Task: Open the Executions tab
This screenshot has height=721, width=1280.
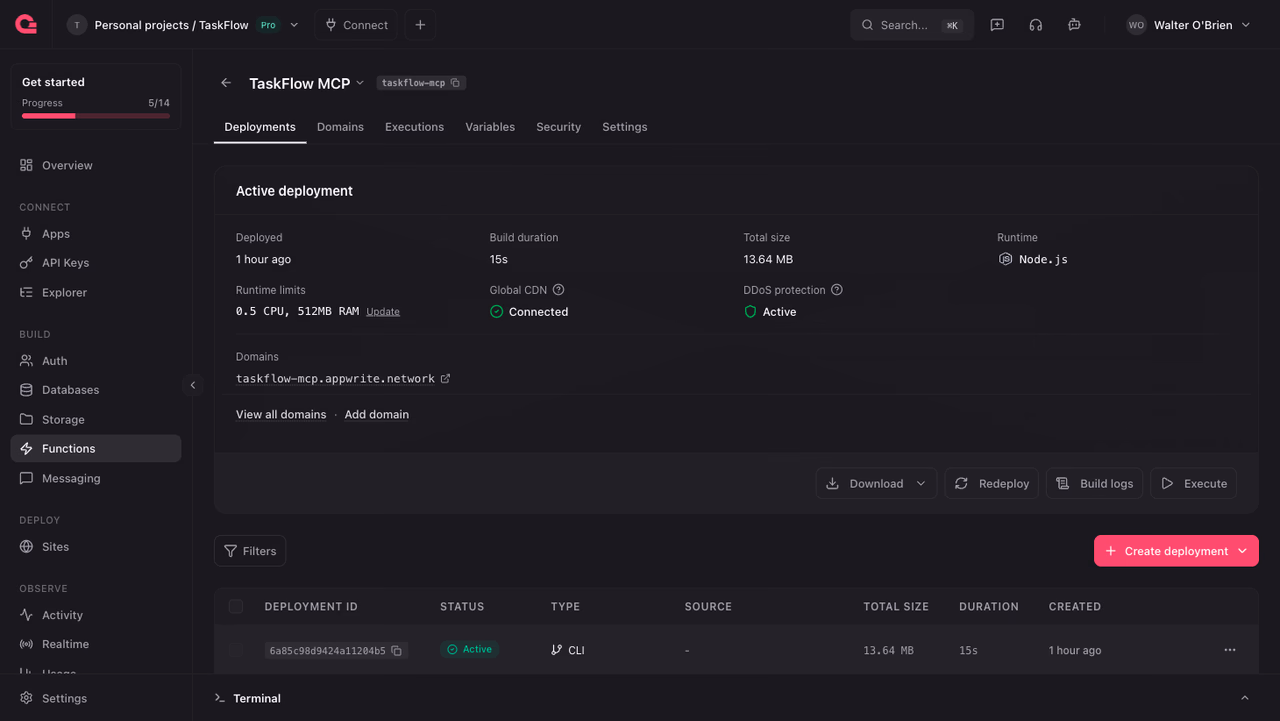Action: tap(414, 127)
